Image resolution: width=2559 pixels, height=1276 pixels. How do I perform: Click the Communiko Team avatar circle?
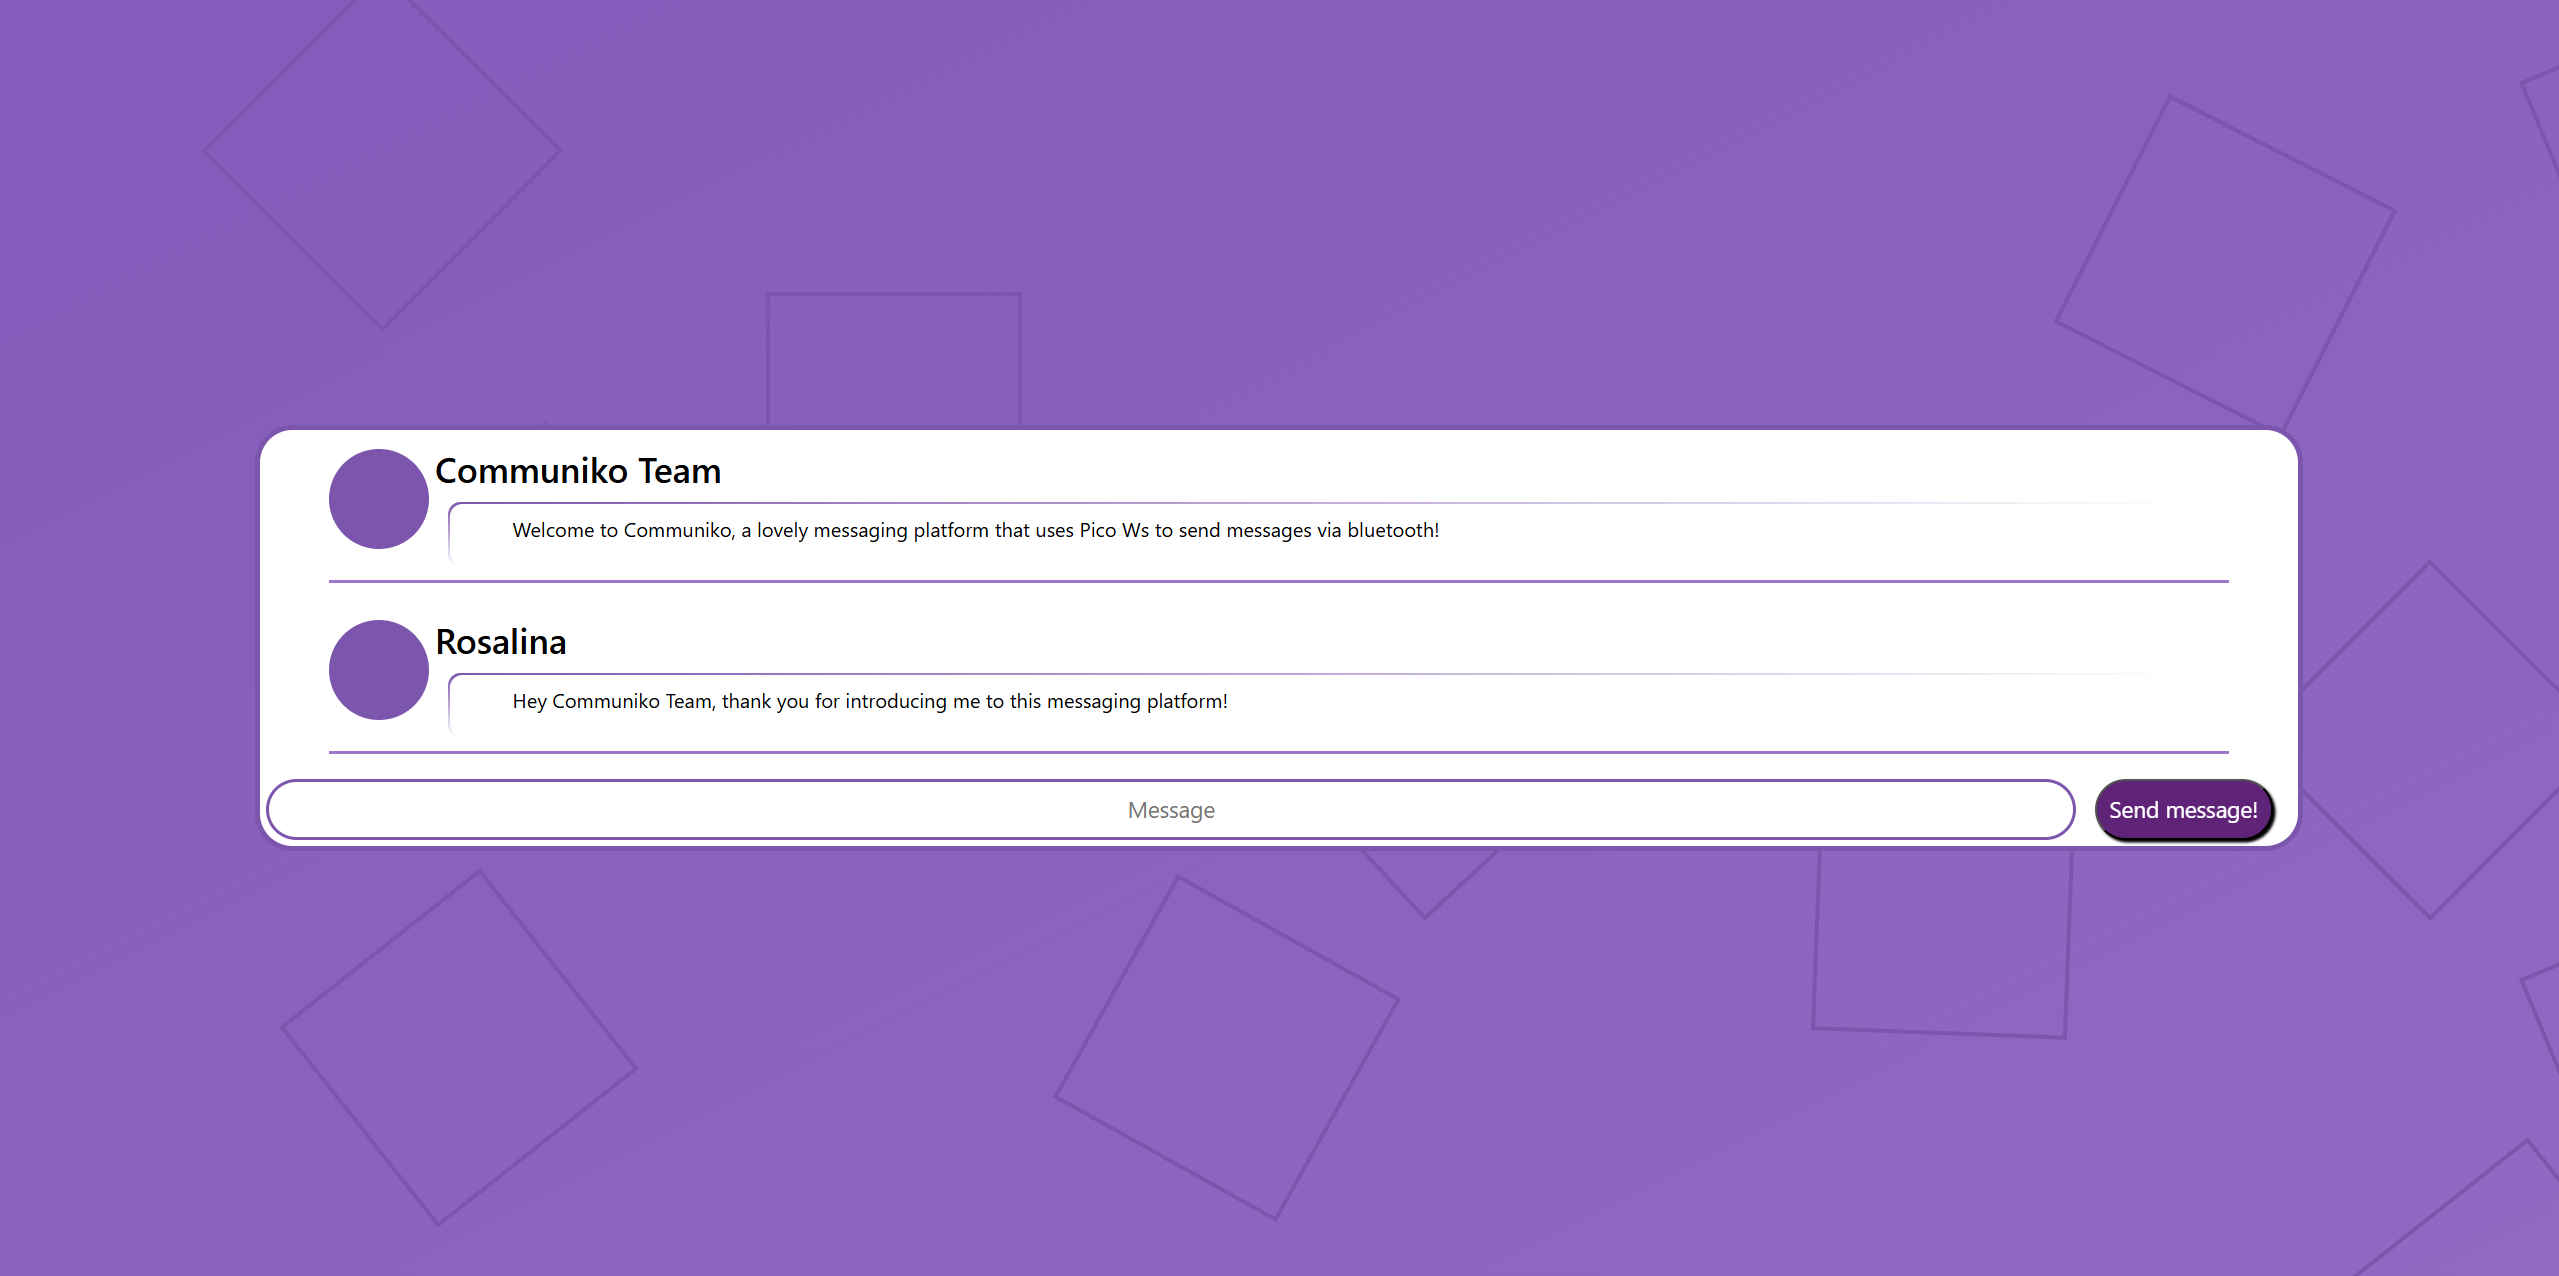(x=378, y=499)
